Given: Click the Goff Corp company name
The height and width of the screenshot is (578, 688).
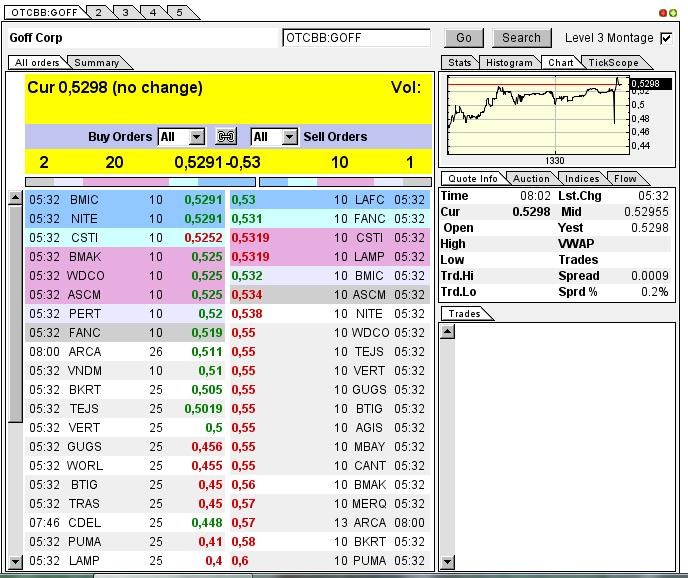Looking at the screenshot, I should click(x=36, y=38).
